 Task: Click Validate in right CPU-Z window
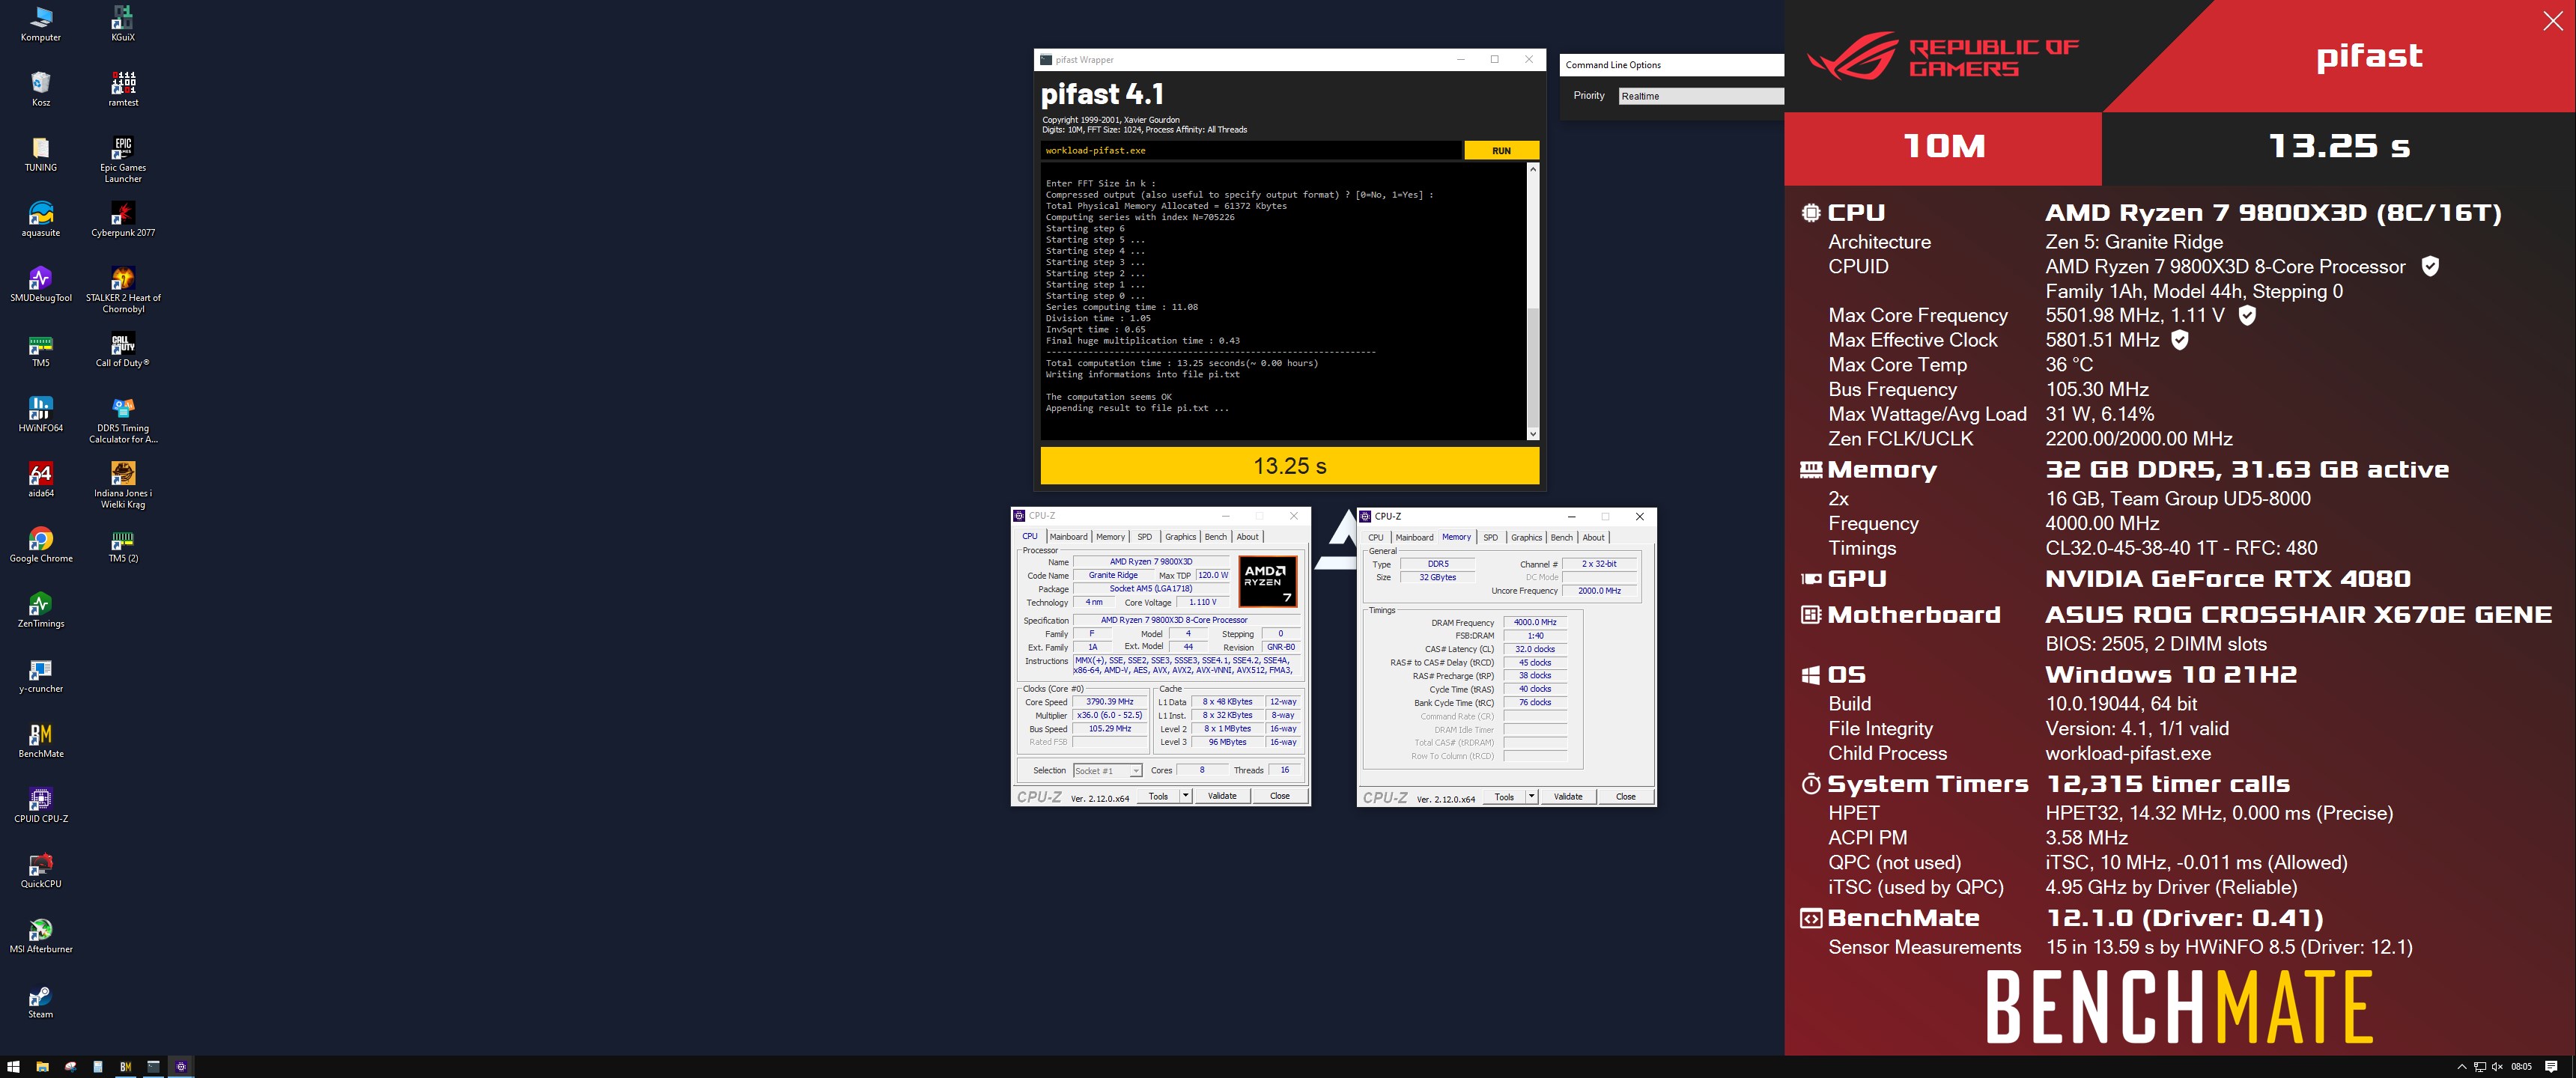click(x=1568, y=797)
